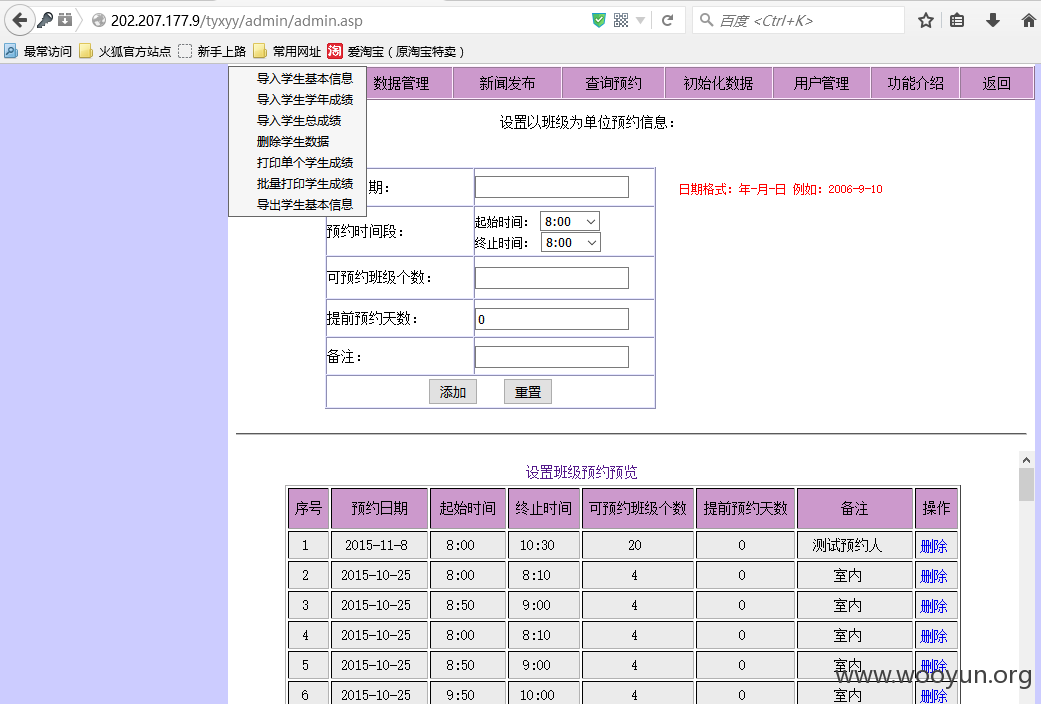Open the 常用网址 bookmark folder
The image size is (1041, 704).
tap(287, 51)
